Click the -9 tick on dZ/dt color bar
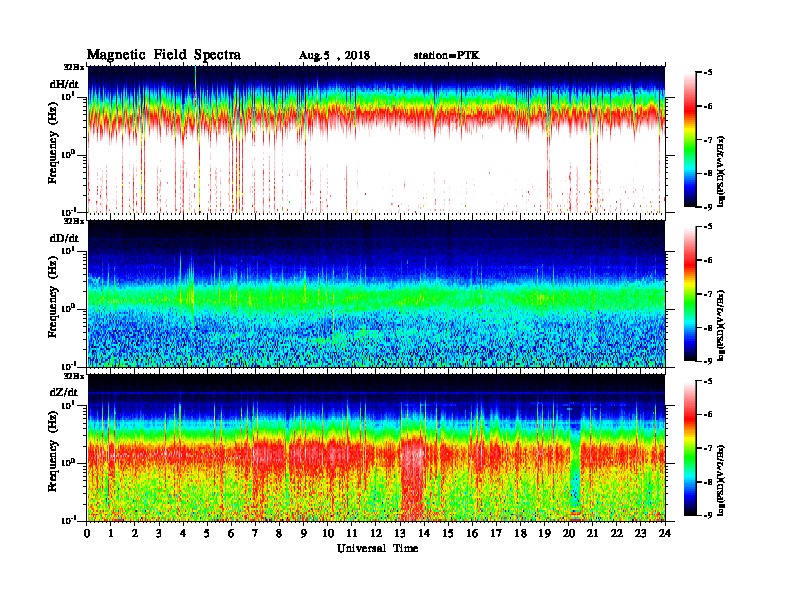792x612 pixels. [x=708, y=515]
